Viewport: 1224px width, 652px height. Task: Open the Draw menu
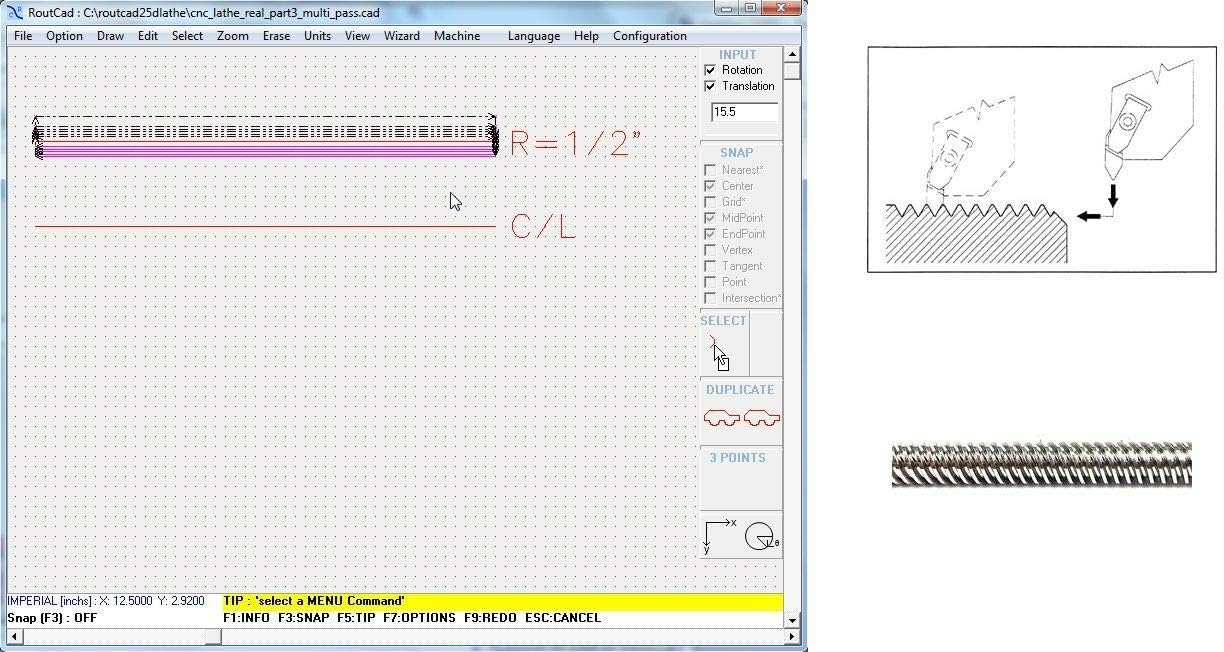coord(110,36)
